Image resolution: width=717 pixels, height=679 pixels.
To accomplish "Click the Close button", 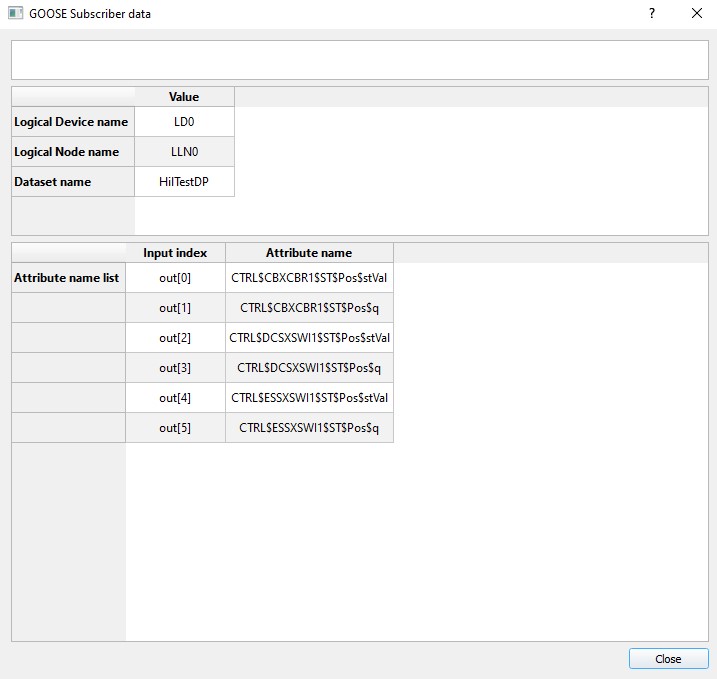I will (668, 658).
